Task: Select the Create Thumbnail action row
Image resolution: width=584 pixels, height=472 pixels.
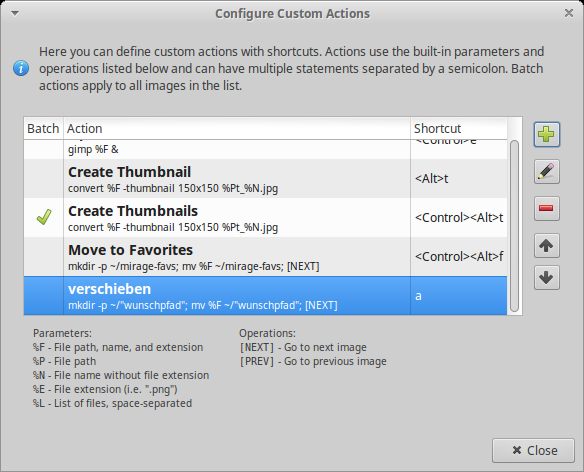Action: (x=265, y=178)
